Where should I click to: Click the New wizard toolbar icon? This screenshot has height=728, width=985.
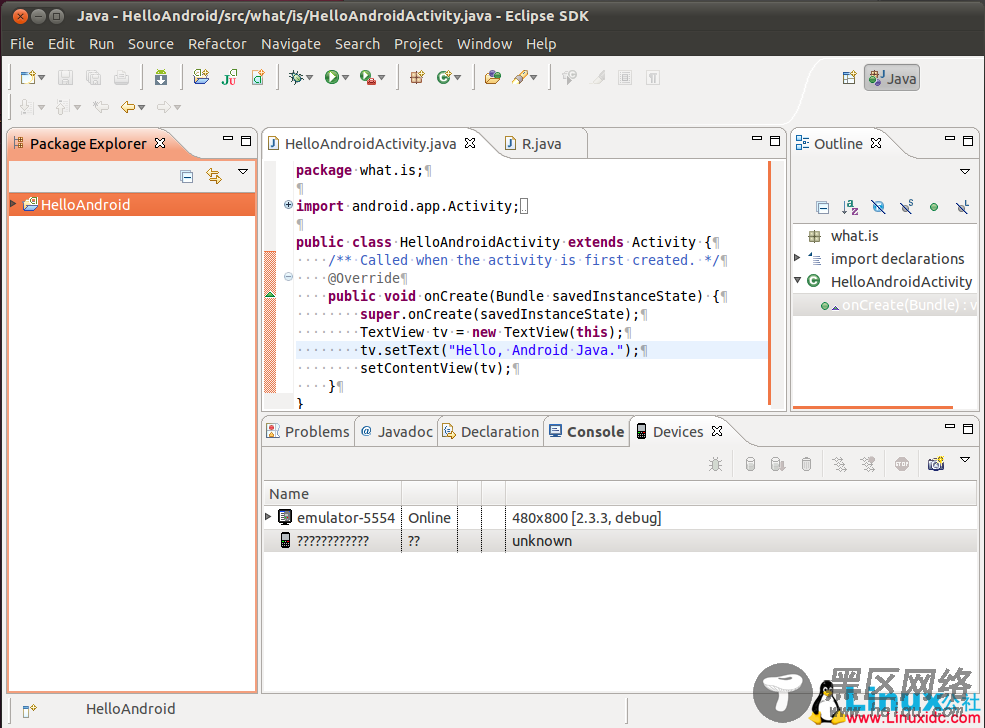[28, 78]
